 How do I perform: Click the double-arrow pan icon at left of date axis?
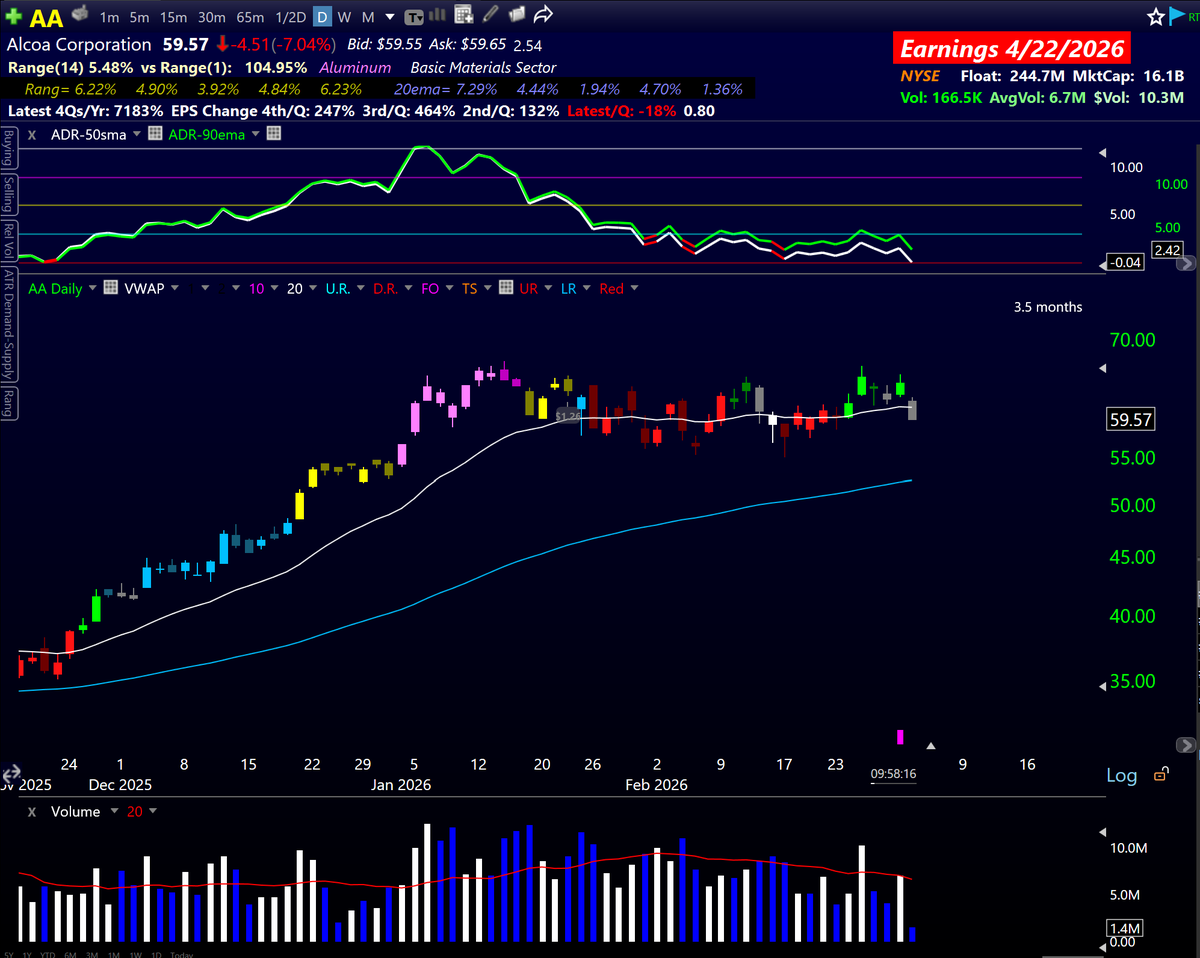point(12,775)
